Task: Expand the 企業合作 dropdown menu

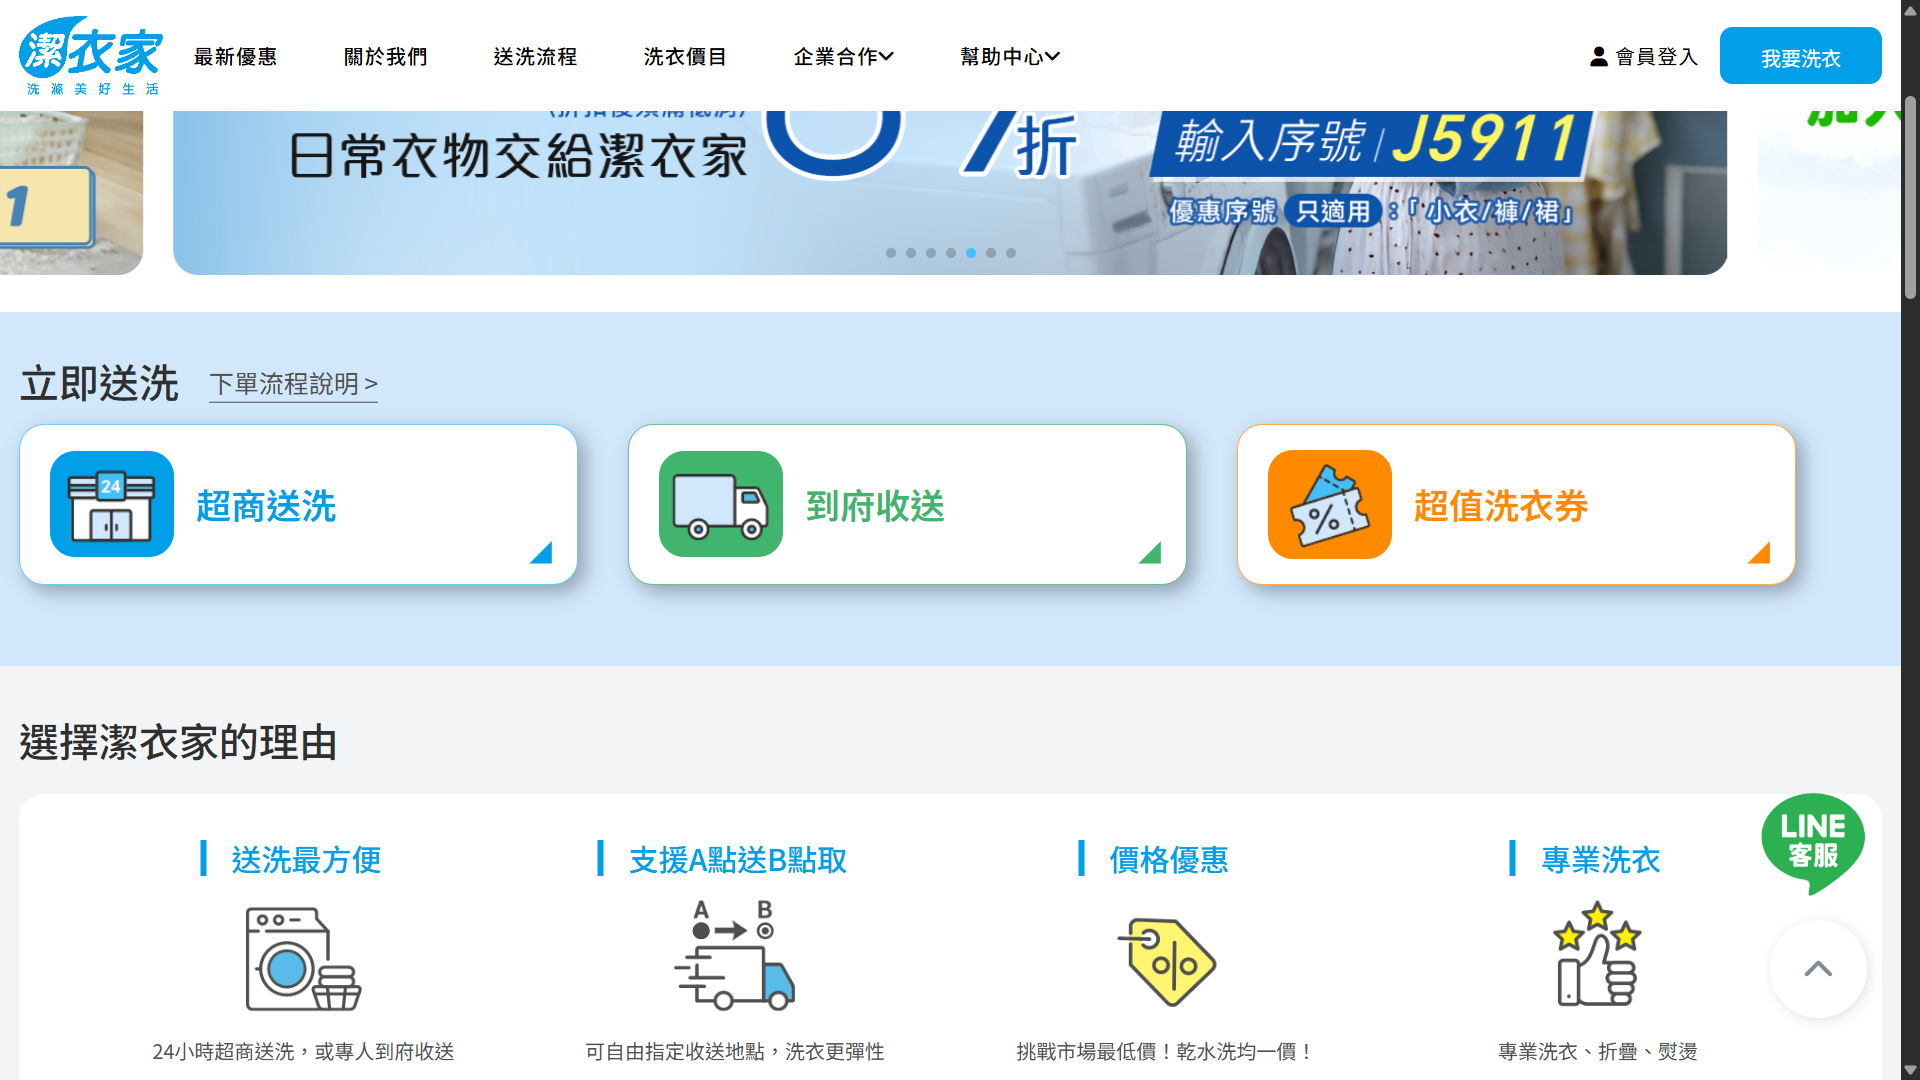Action: pos(843,57)
